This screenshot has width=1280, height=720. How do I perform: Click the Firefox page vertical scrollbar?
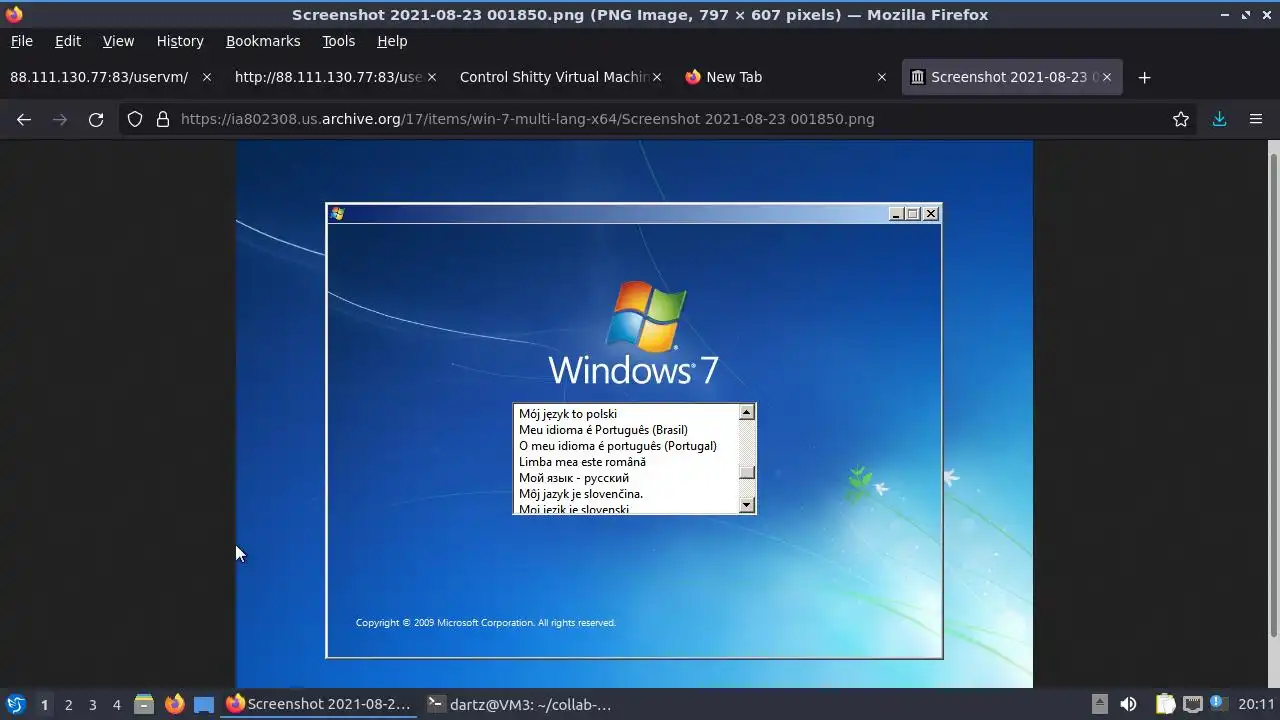pyautogui.click(x=1273, y=395)
